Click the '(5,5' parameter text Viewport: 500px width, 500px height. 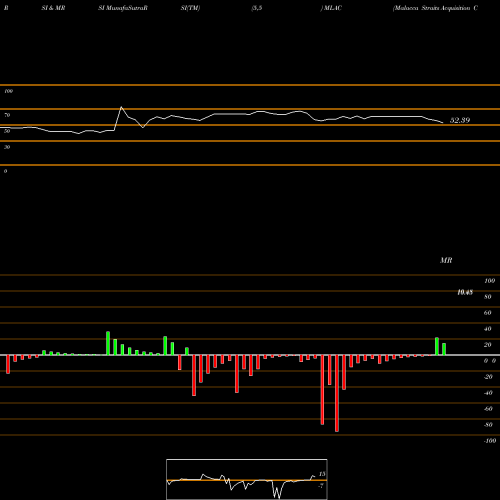257,8
